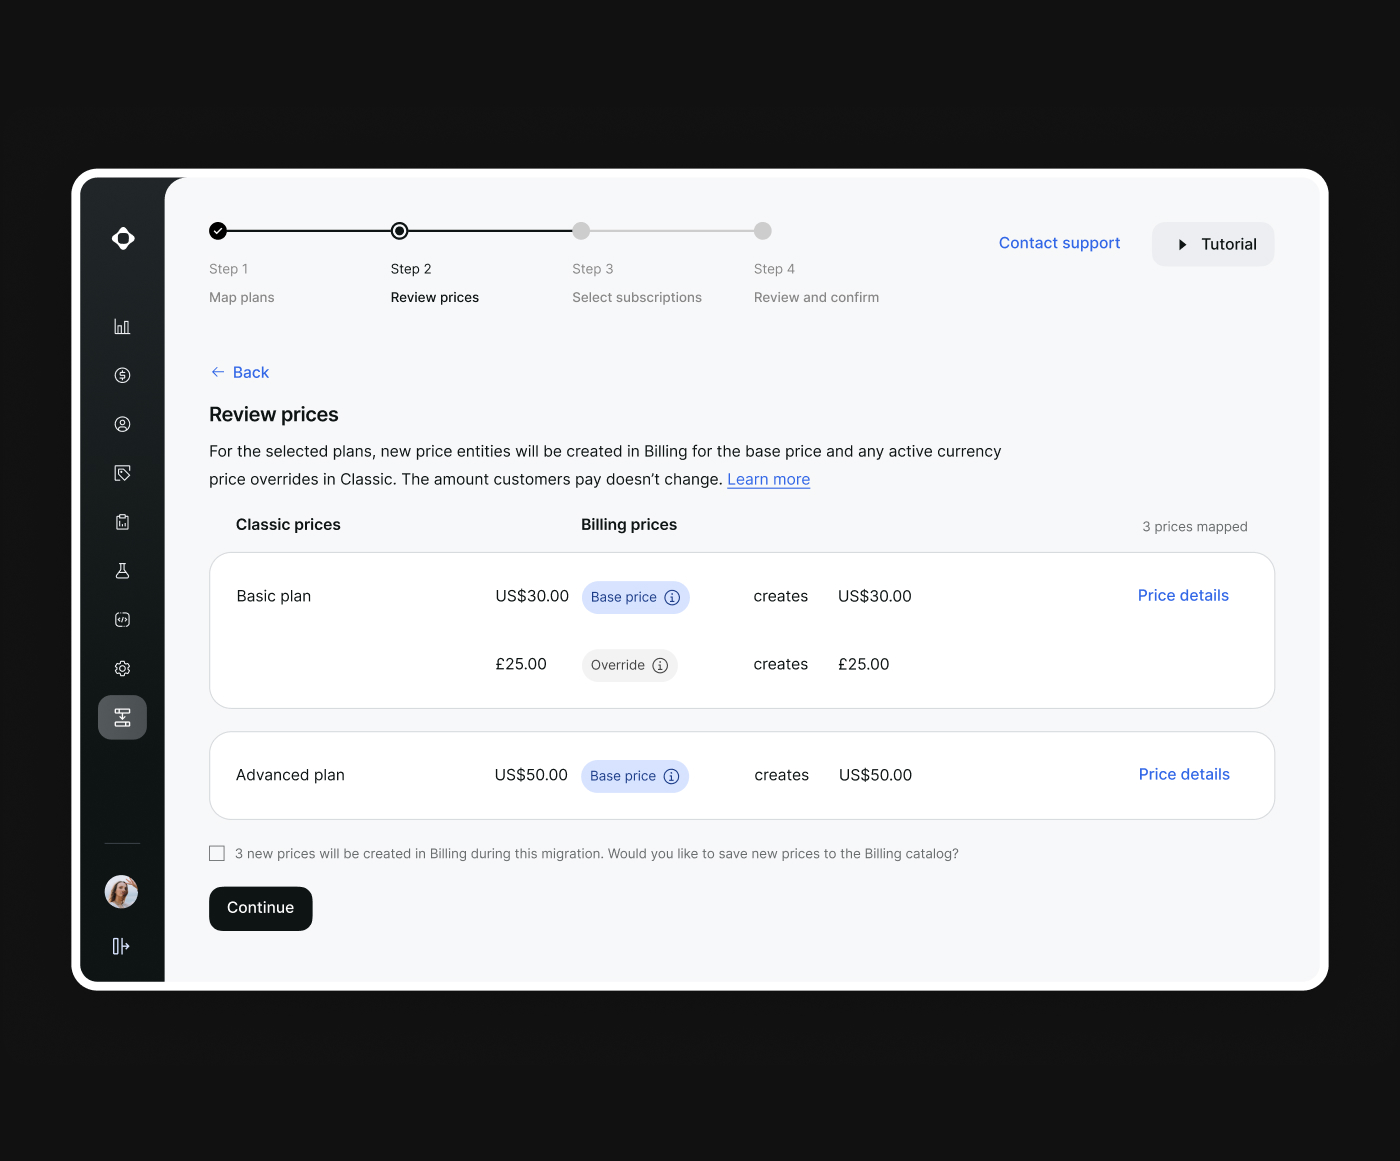Open the Tutorial video

[x=1213, y=243]
